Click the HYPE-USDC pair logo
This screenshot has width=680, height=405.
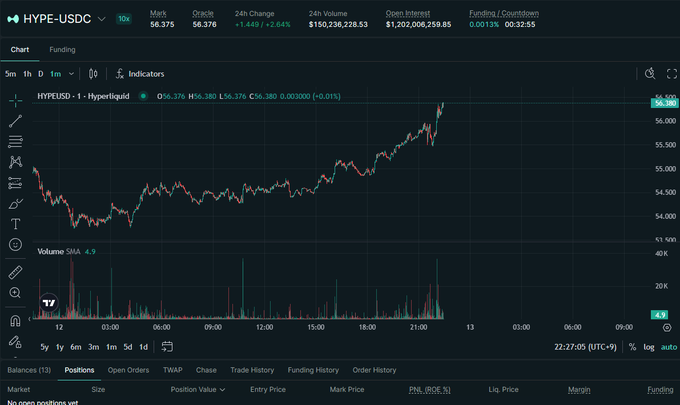[13, 19]
